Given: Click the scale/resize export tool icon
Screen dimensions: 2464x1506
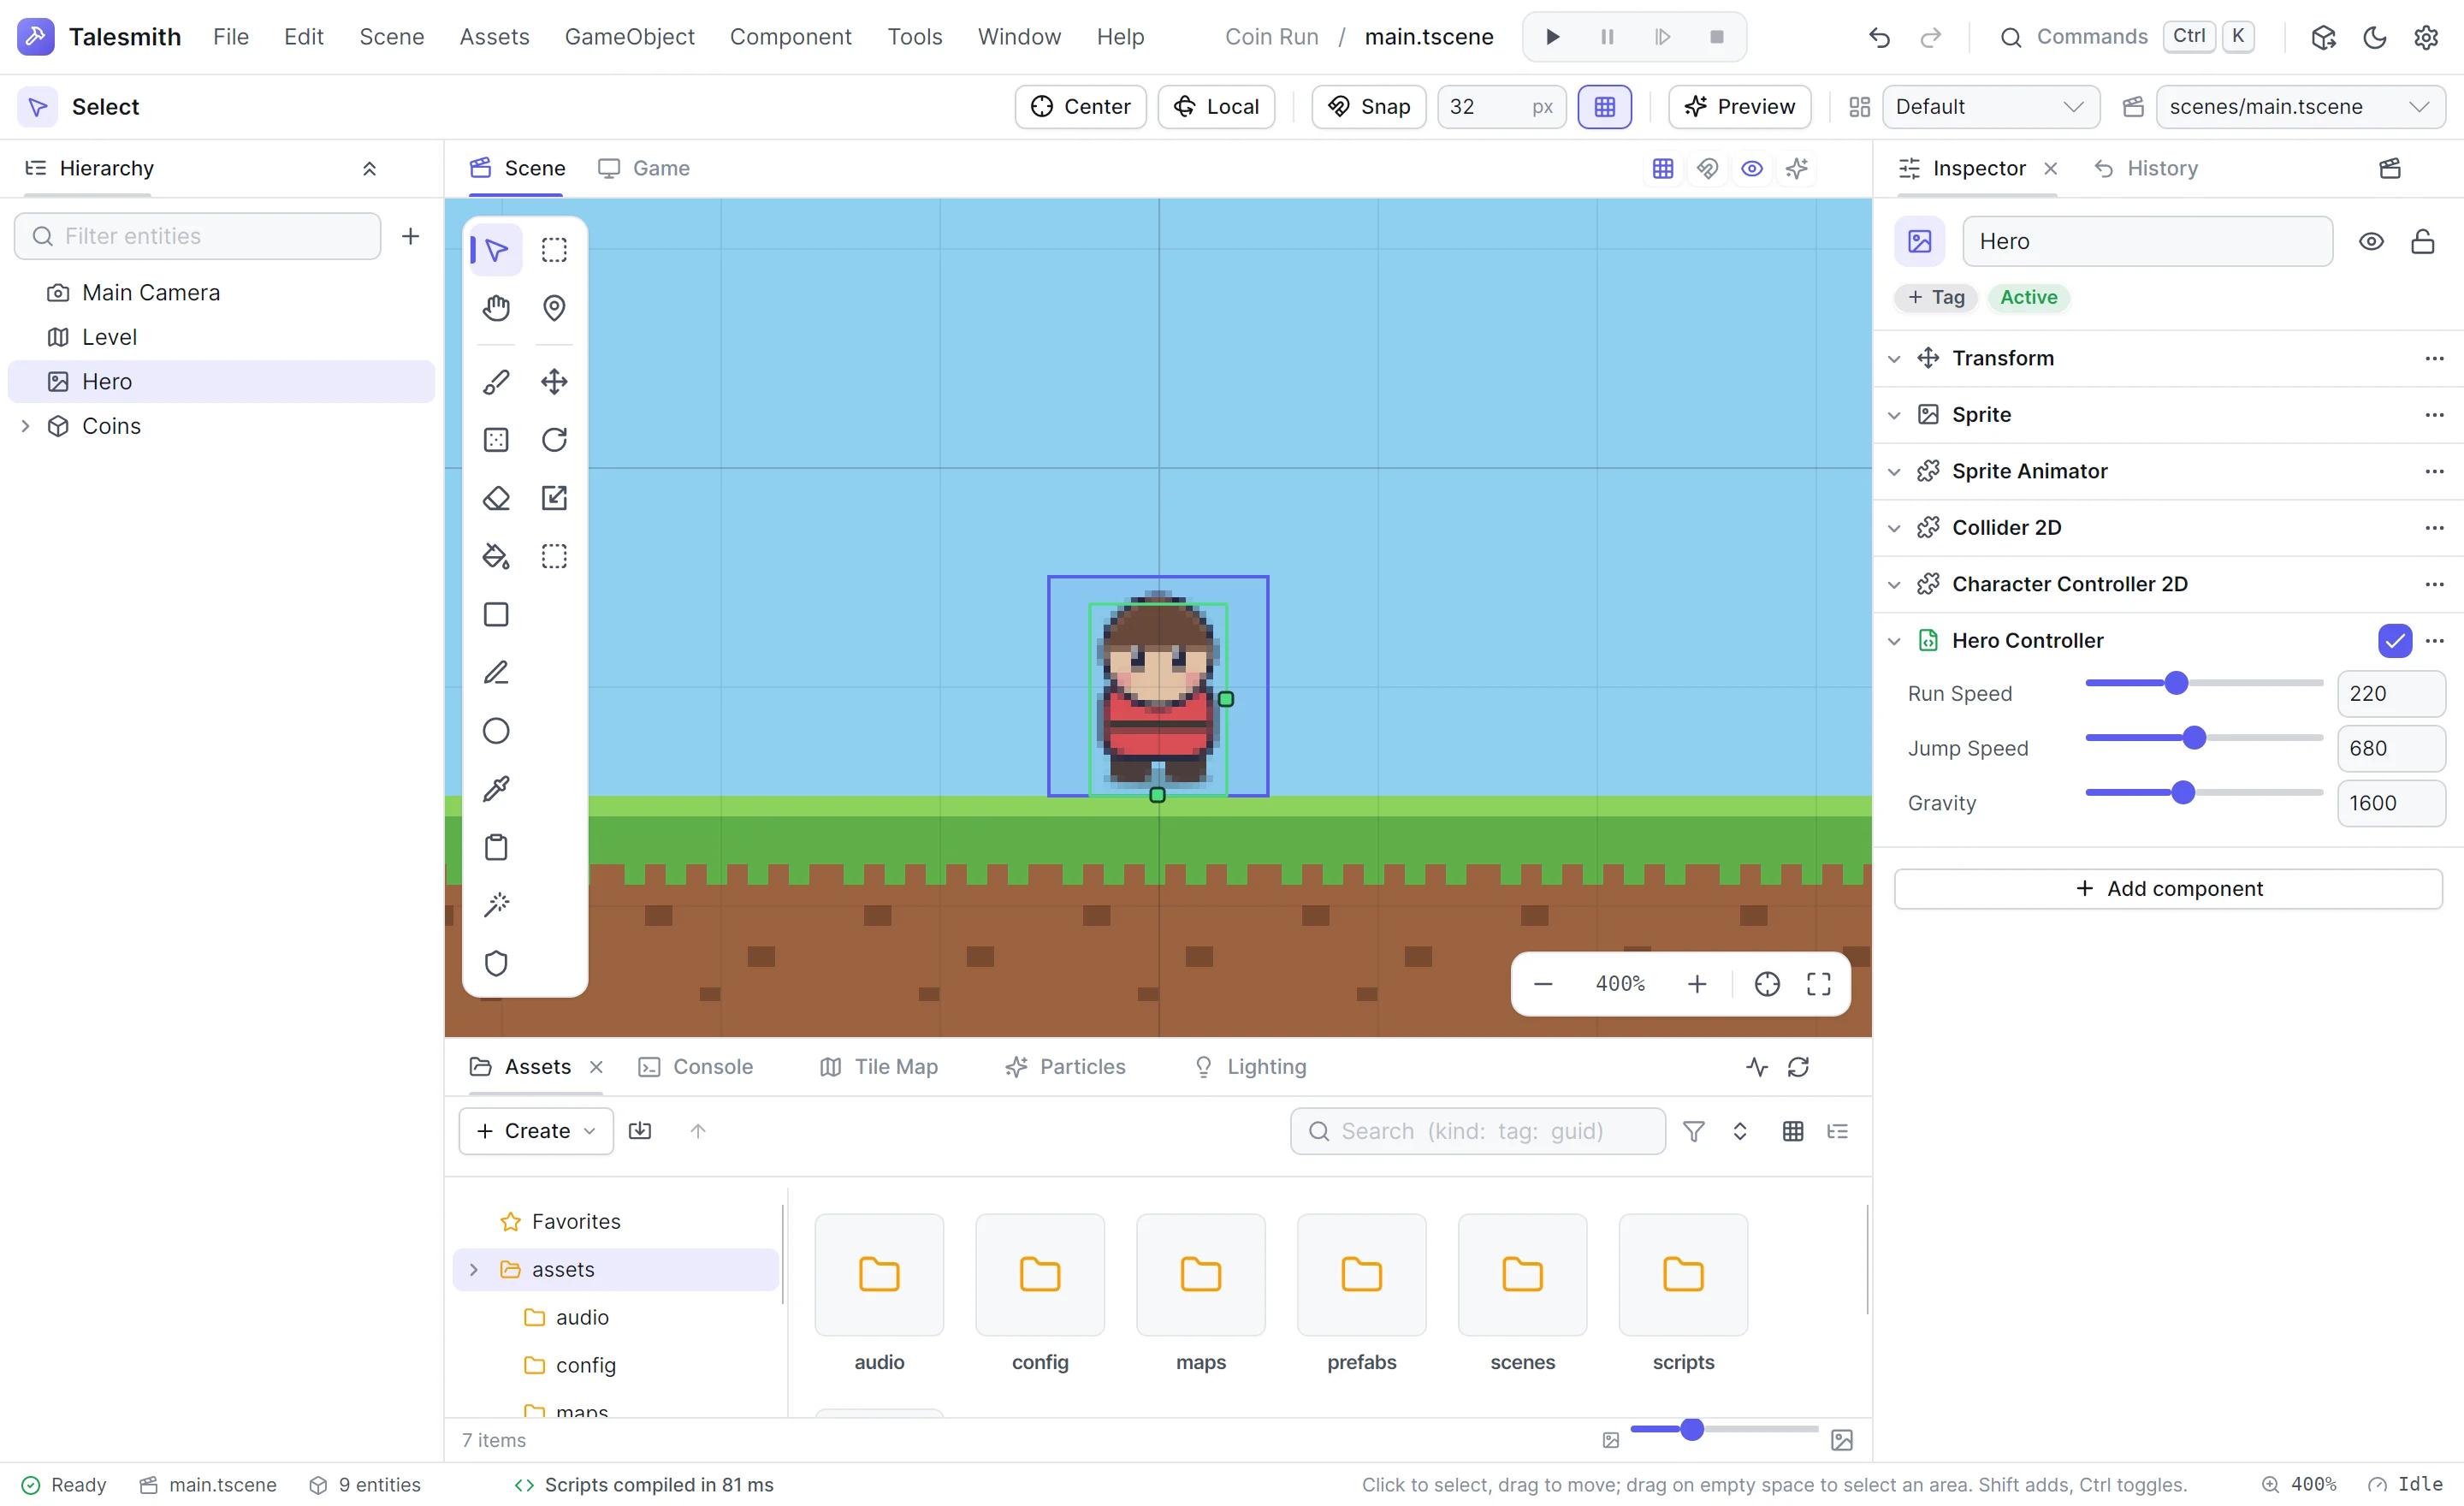Looking at the screenshot, I should pos(554,498).
